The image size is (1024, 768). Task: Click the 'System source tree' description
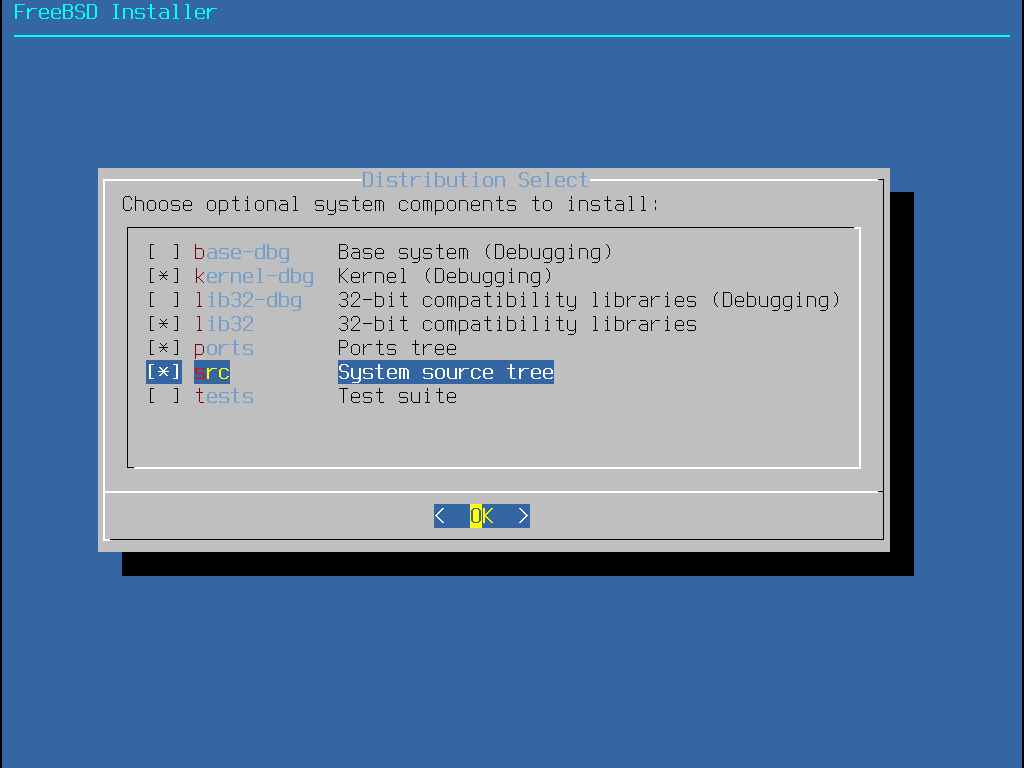coord(446,372)
